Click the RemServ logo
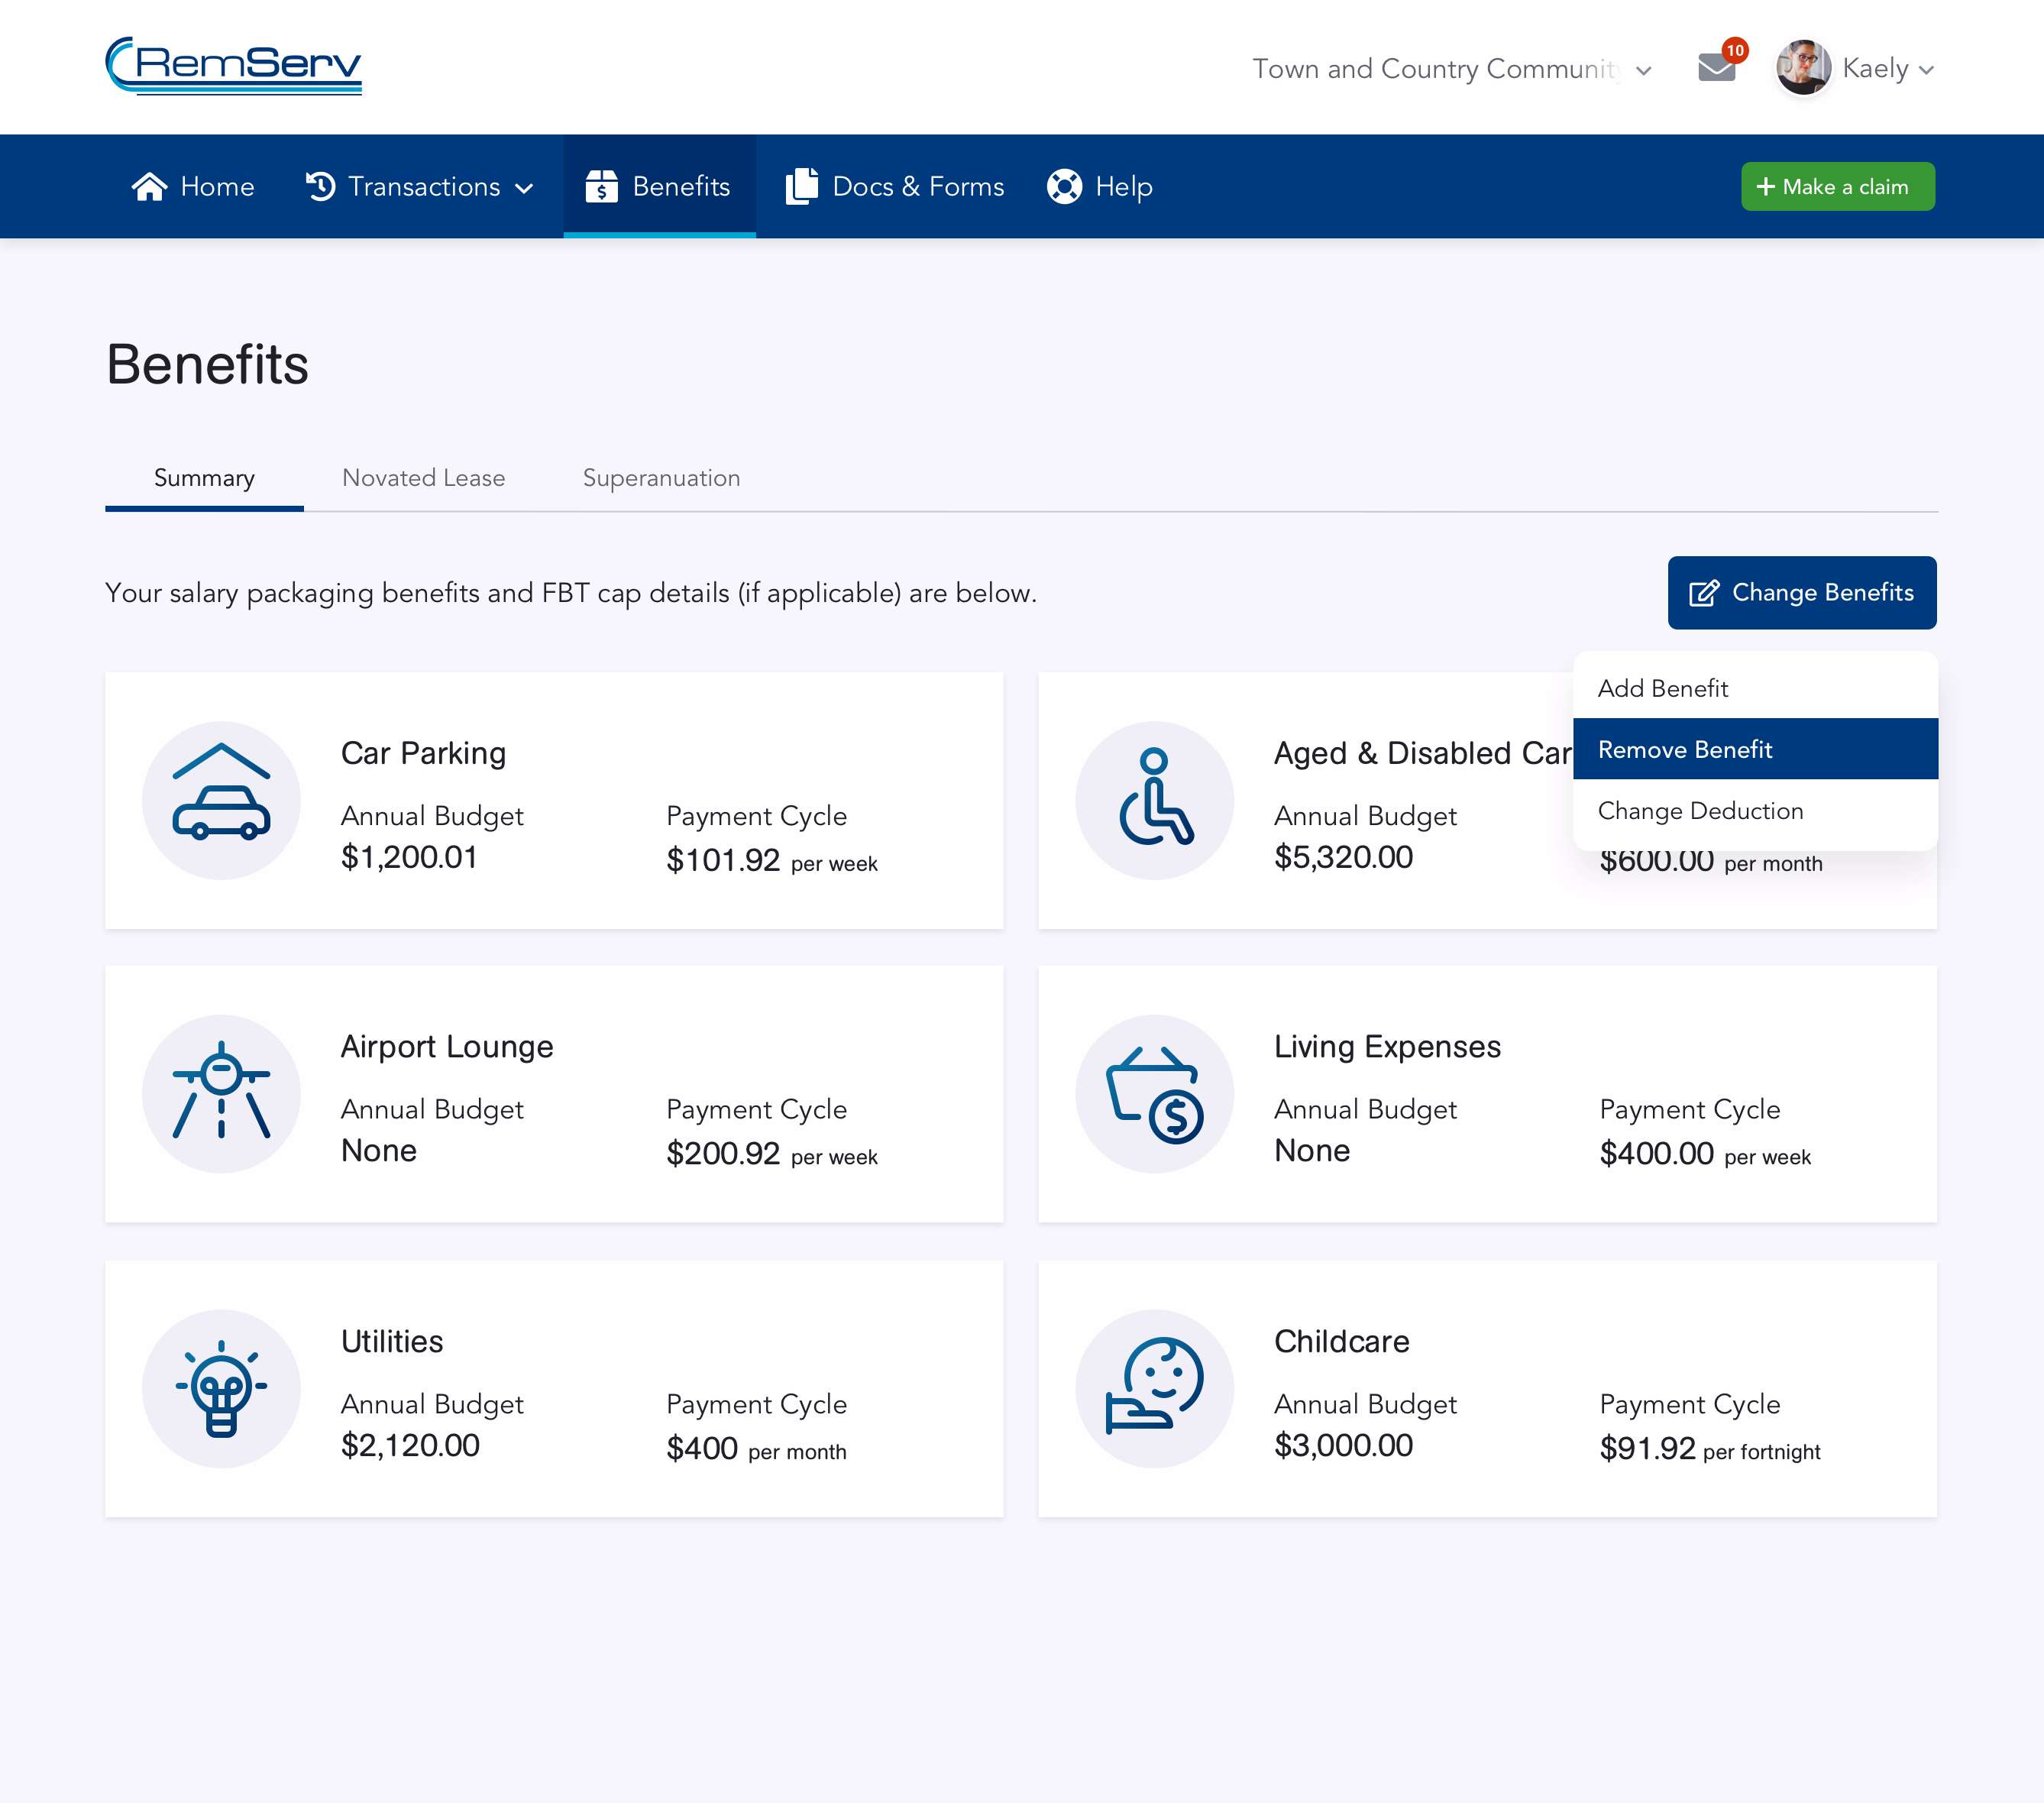Image resolution: width=2044 pixels, height=1803 pixels. [233, 66]
